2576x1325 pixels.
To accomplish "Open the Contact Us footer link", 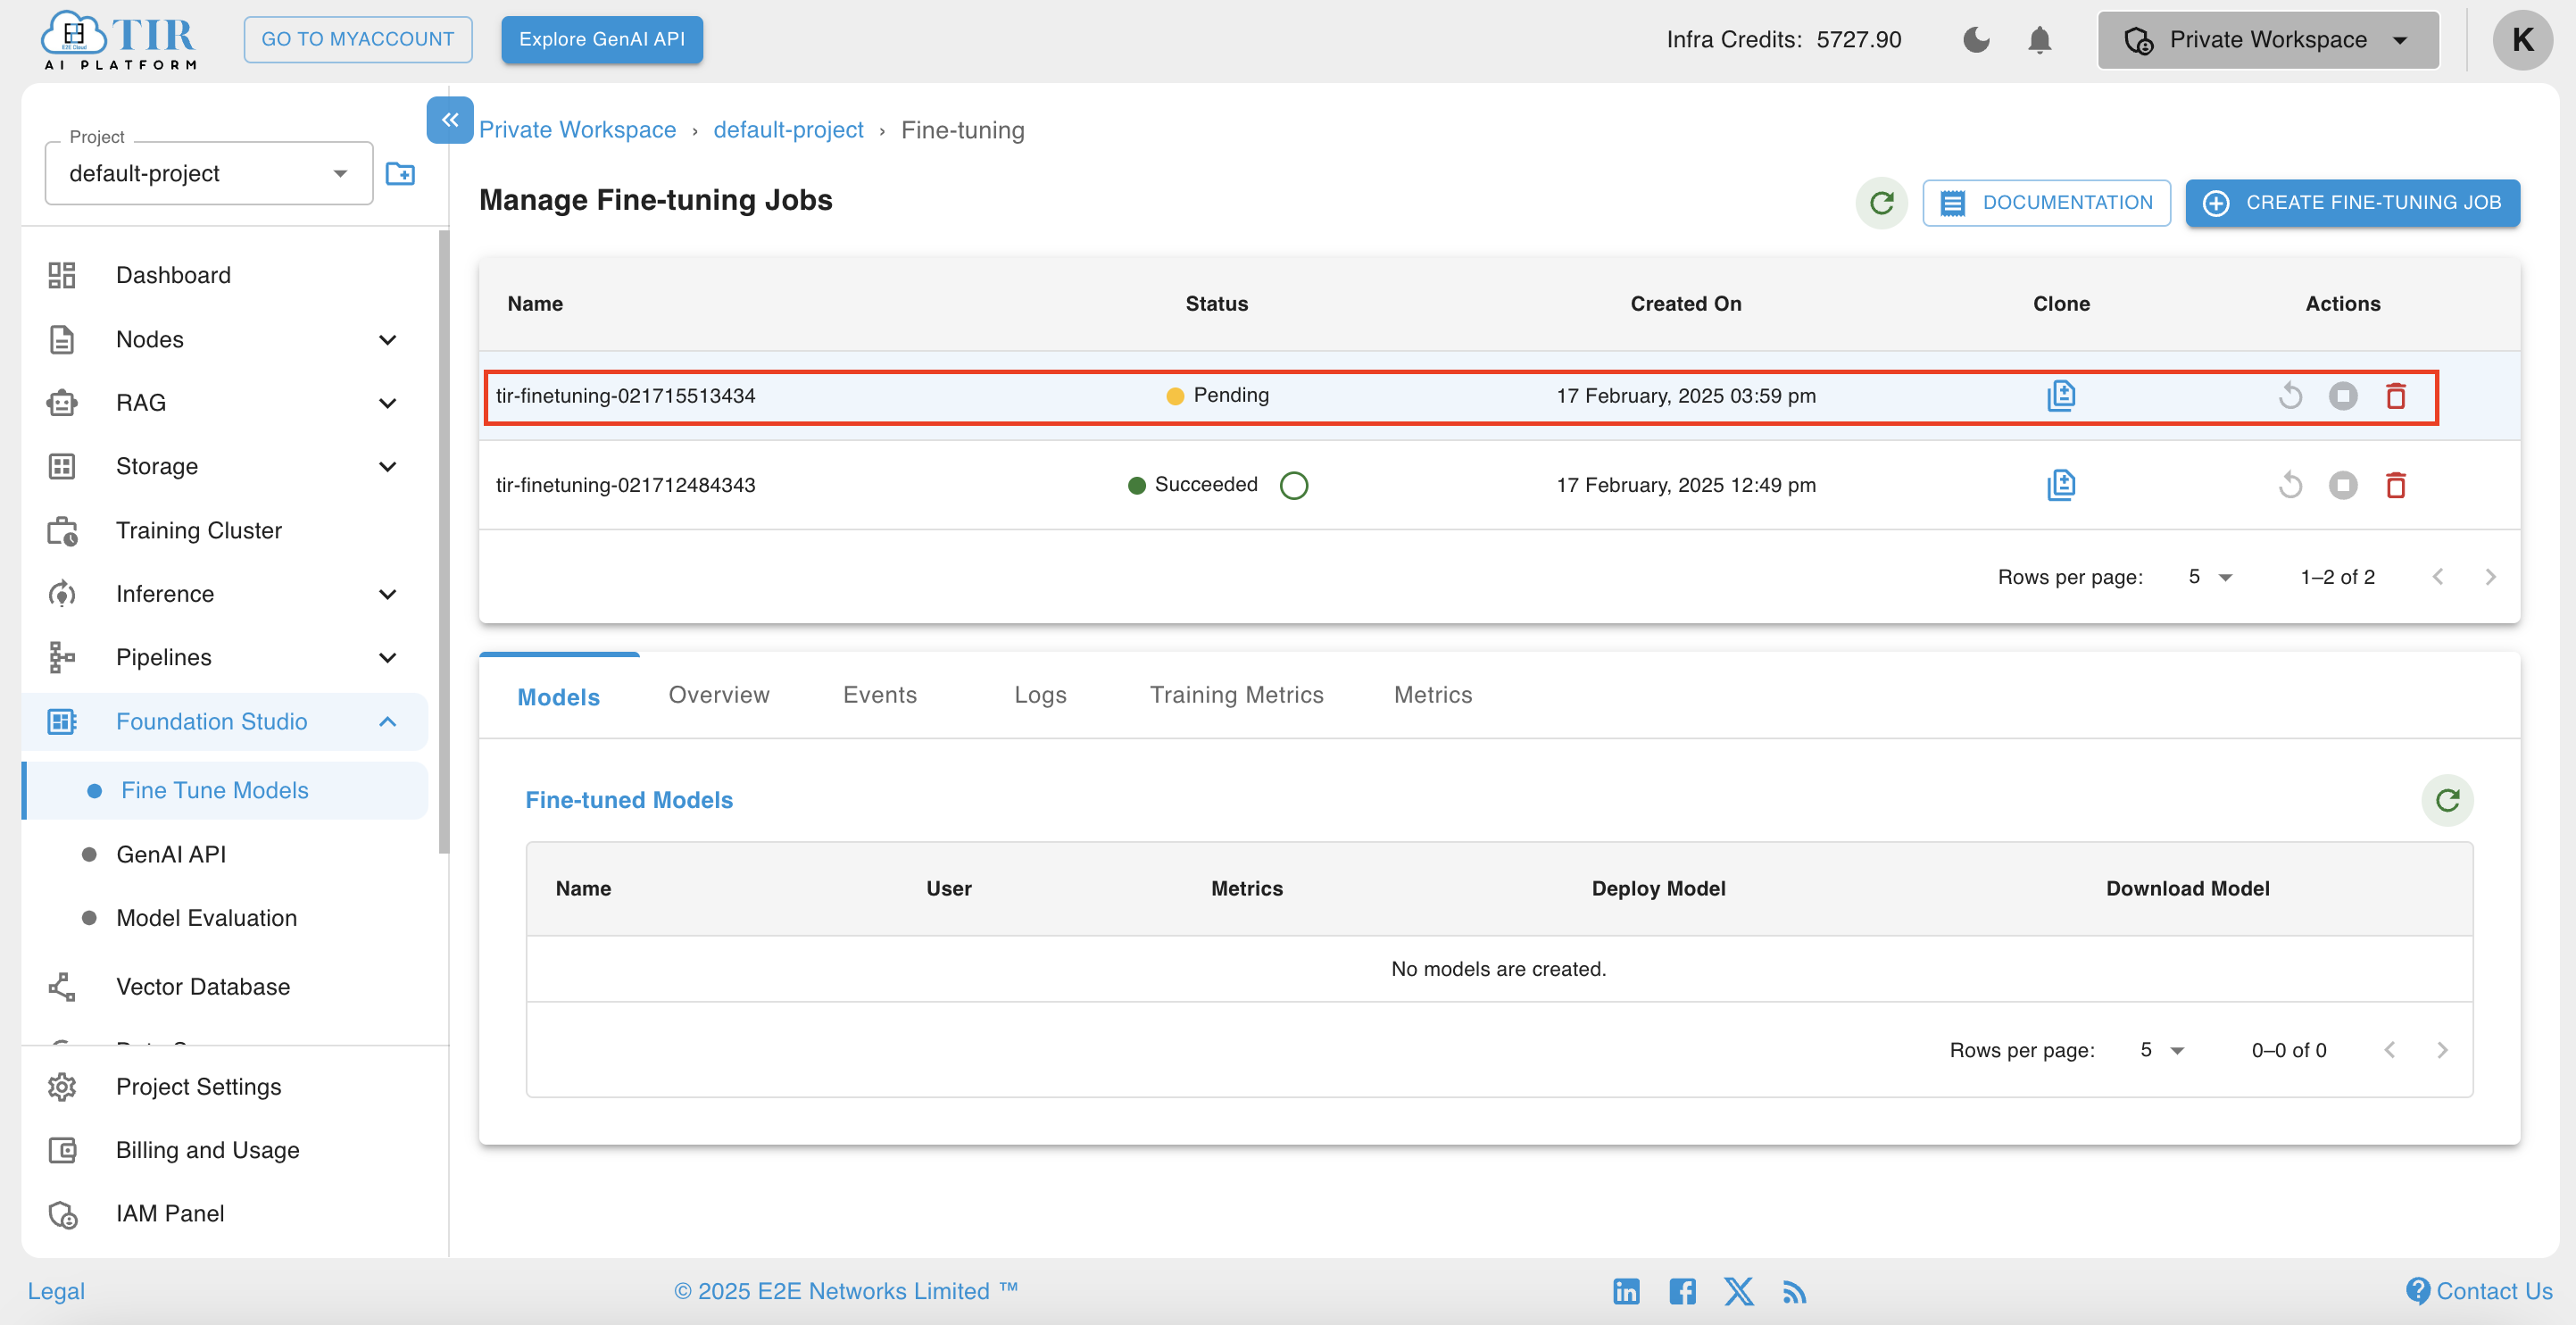I will [x=2478, y=1291].
